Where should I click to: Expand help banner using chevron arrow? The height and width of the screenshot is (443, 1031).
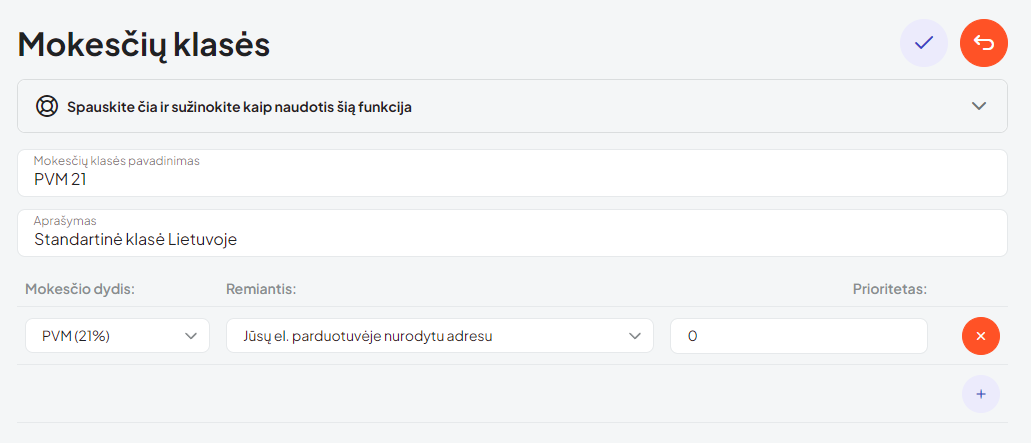[x=979, y=106]
